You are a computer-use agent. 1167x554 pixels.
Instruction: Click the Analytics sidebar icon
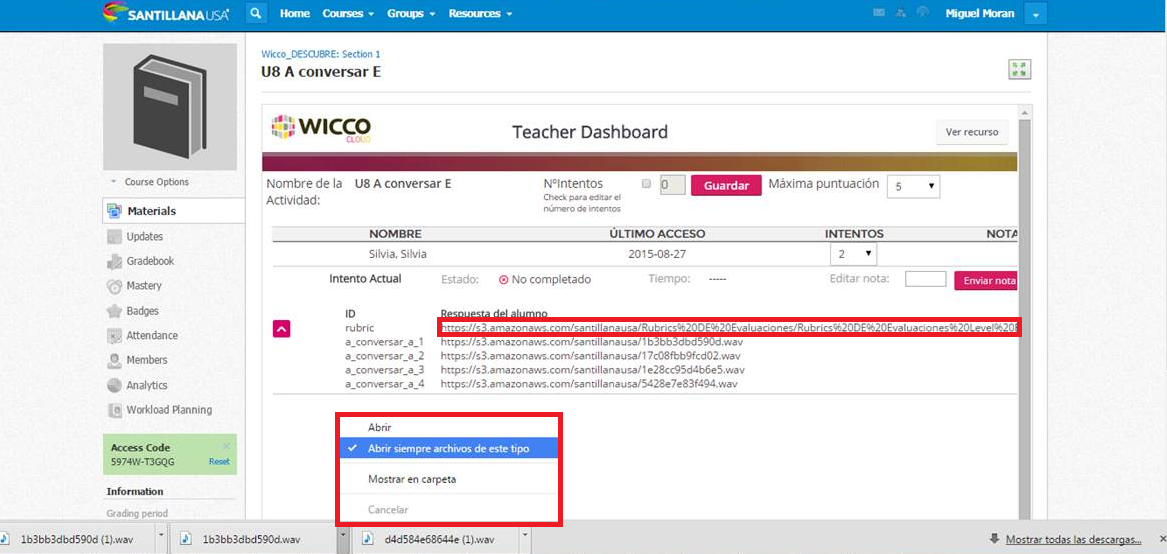pos(114,385)
